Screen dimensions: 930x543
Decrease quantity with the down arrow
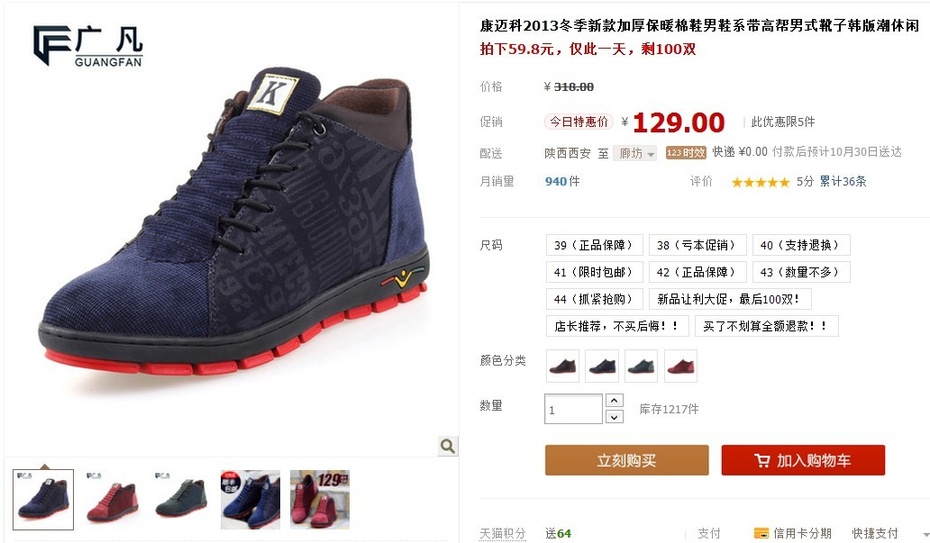[614, 417]
